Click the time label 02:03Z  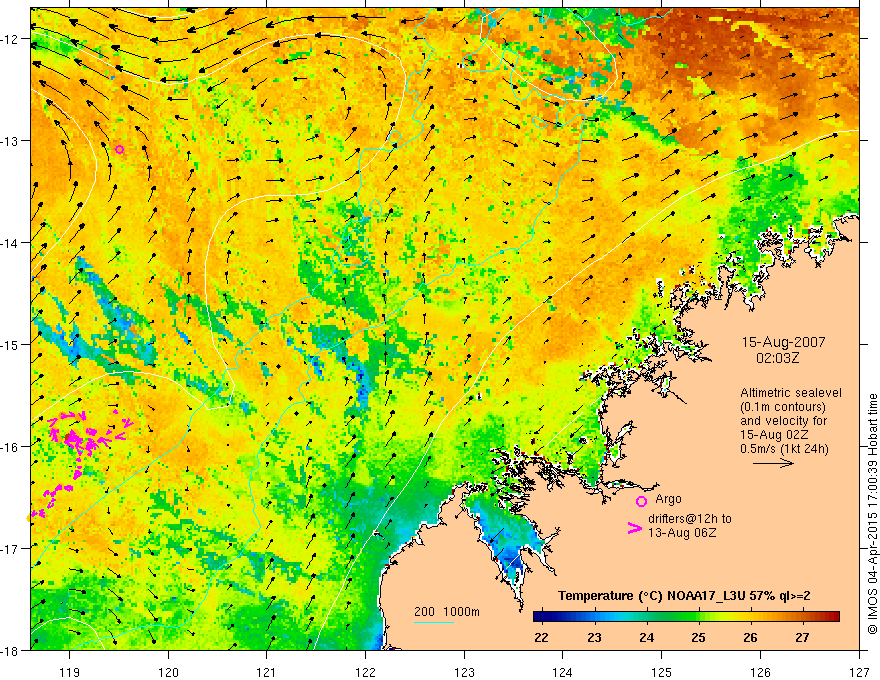coord(777,357)
